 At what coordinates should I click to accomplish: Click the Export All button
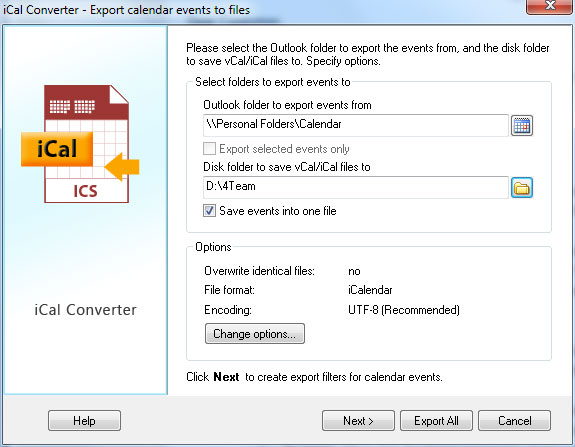pyautogui.click(x=436, y=421)
